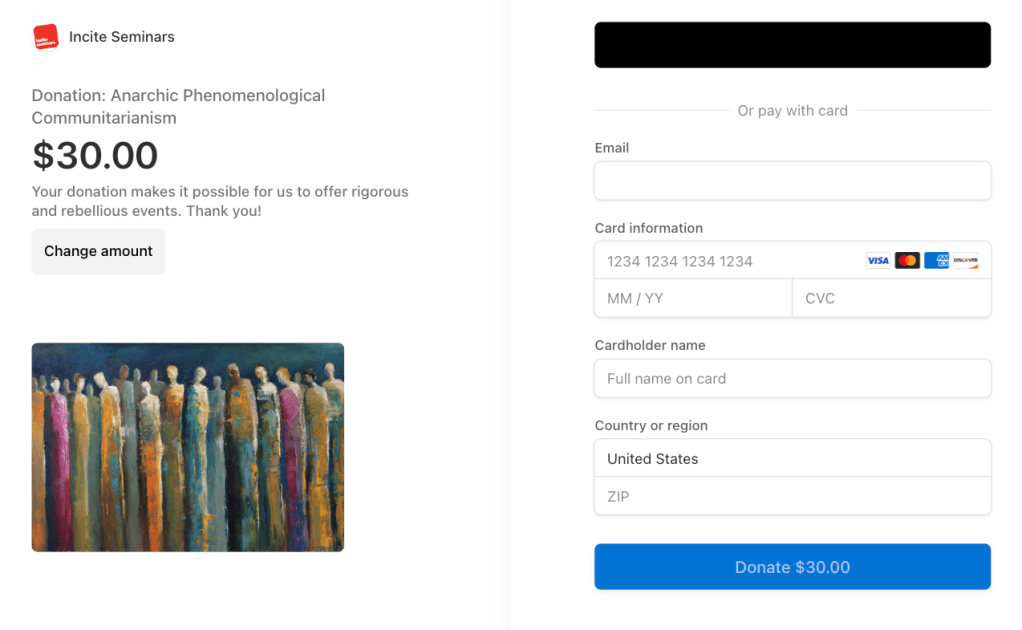Submit with the Donate $30.00 button
This screenshot has height=630, width=1022.
tap(792, 567)
